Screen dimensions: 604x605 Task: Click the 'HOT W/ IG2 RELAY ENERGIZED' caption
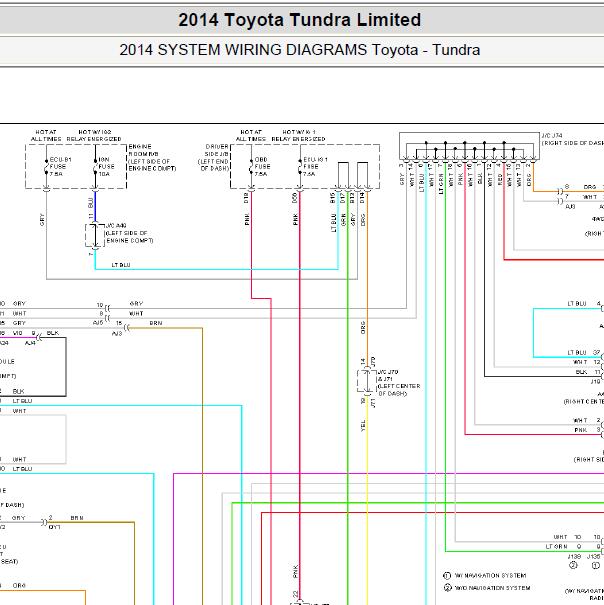pyautogui.click(x=94, y=135)
